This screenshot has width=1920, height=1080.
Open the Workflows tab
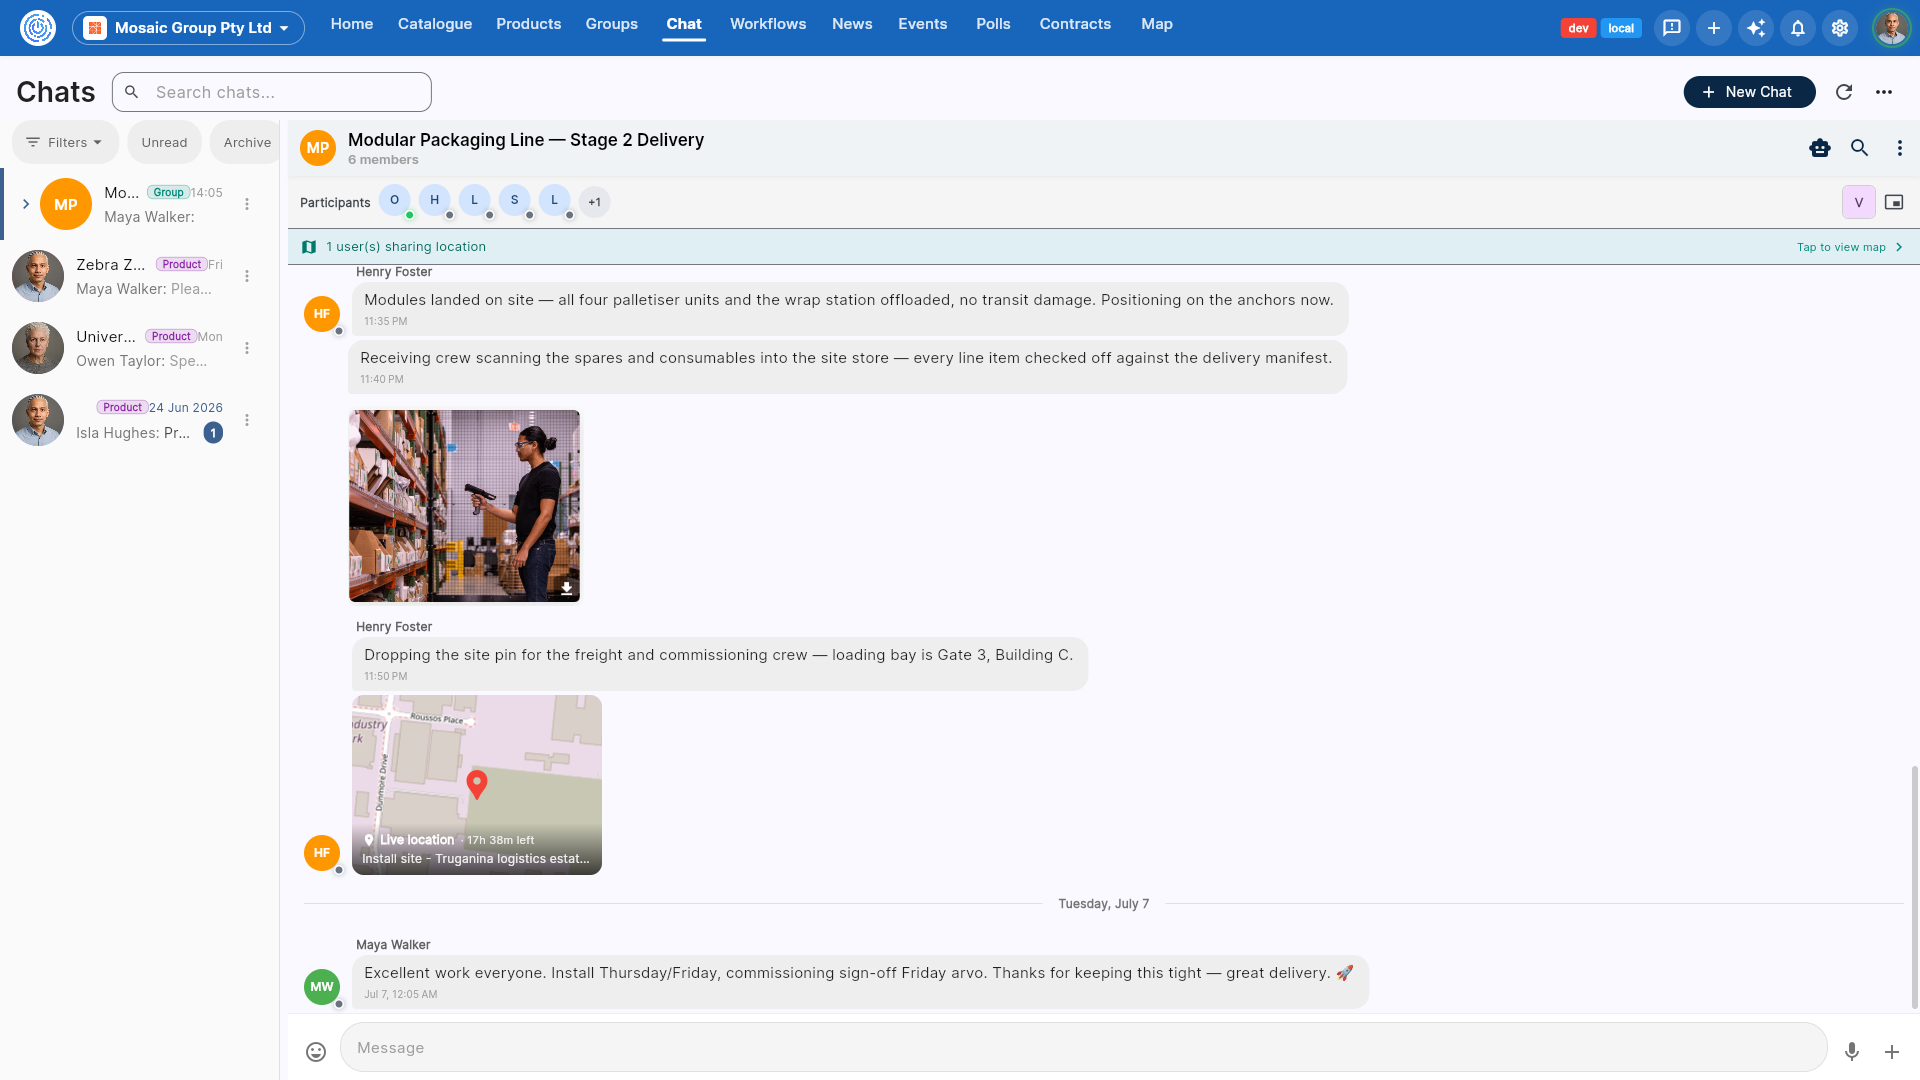click(x=768, y=24)
